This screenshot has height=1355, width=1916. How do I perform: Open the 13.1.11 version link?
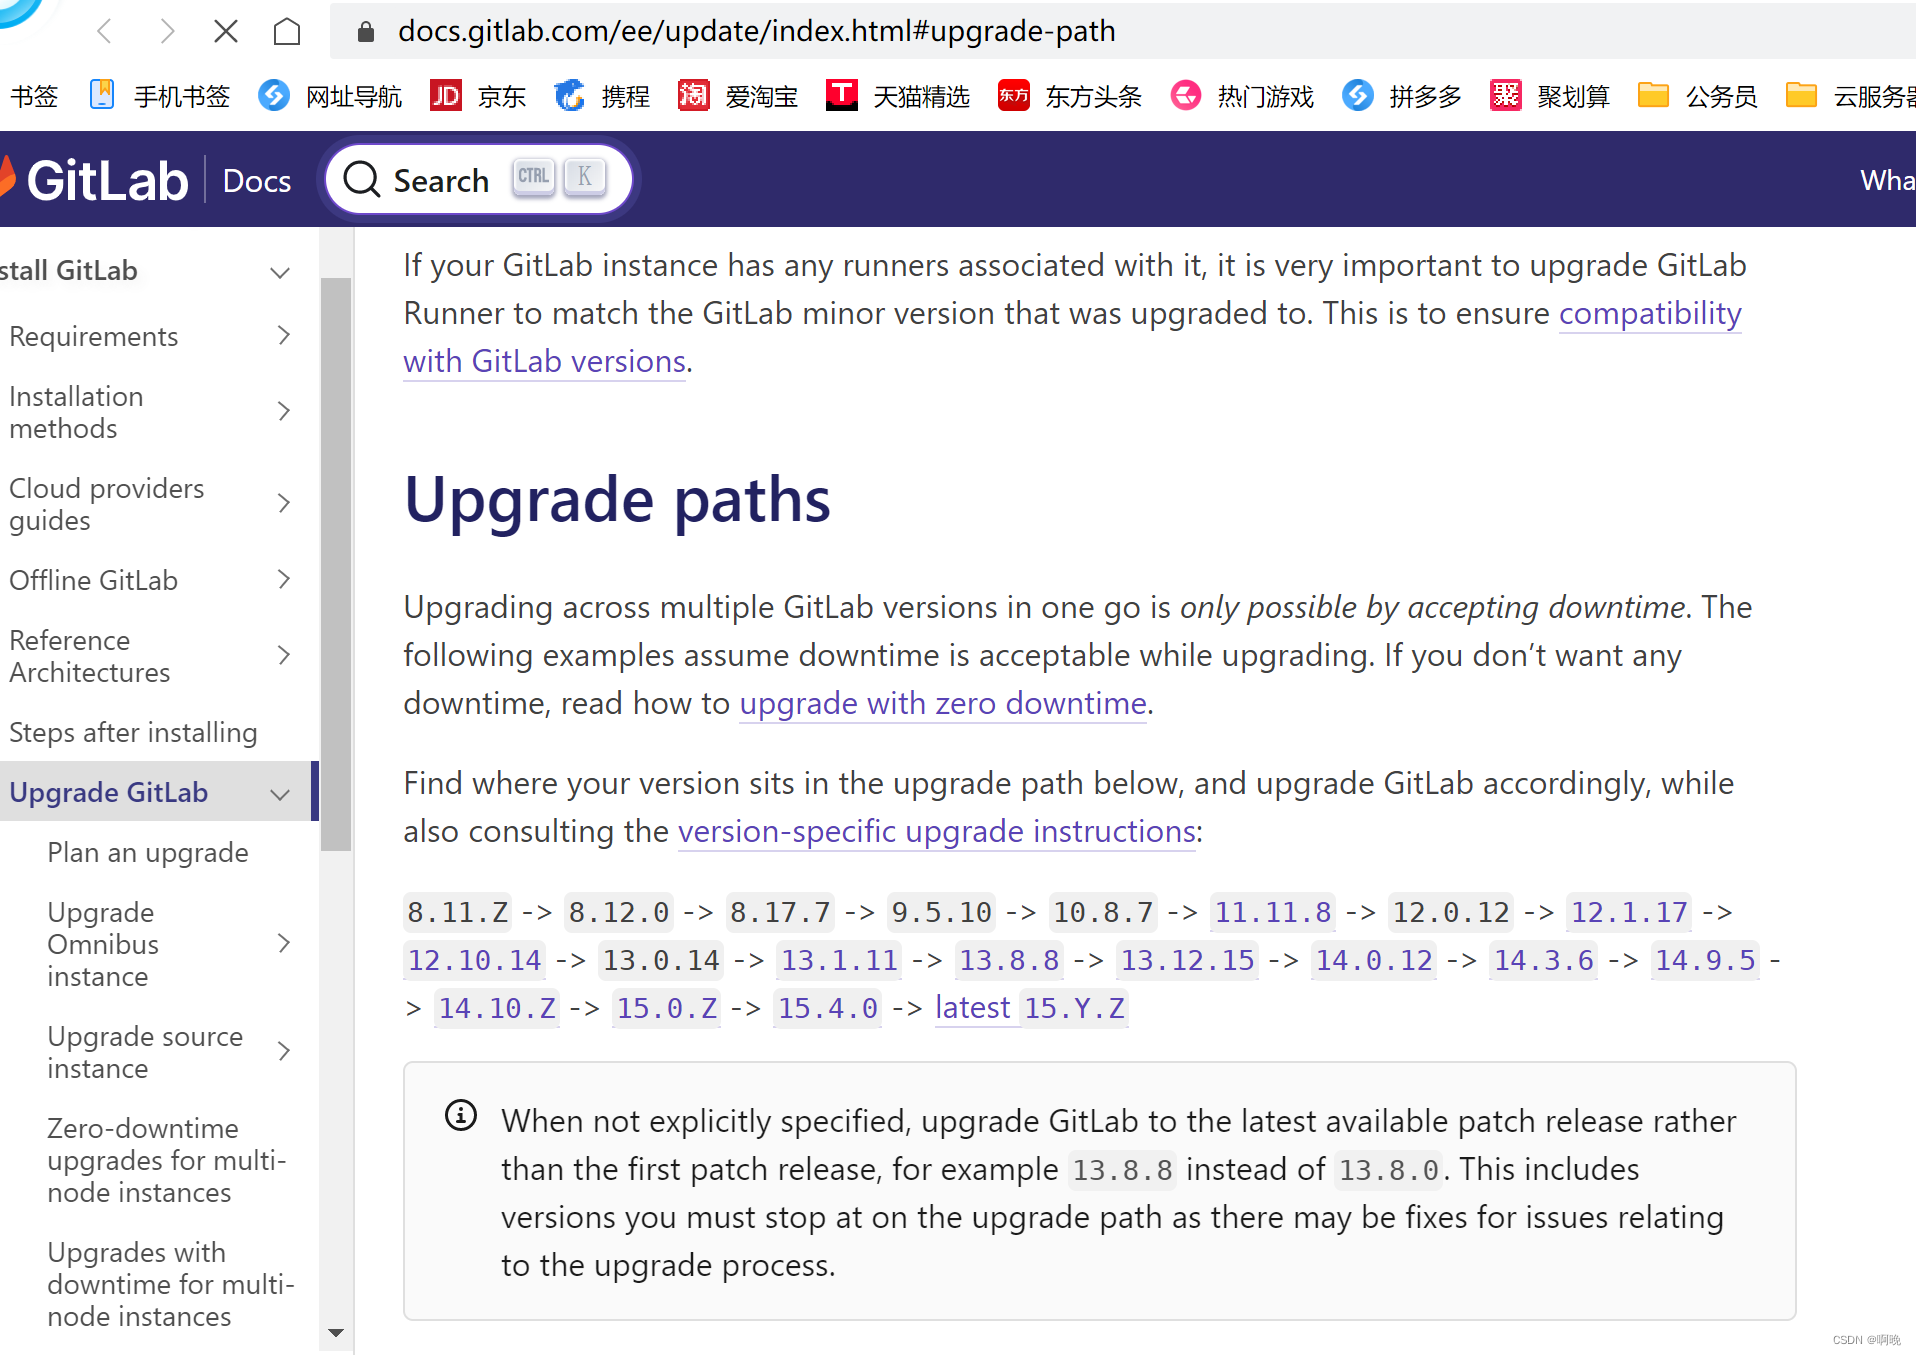[839, 960]
